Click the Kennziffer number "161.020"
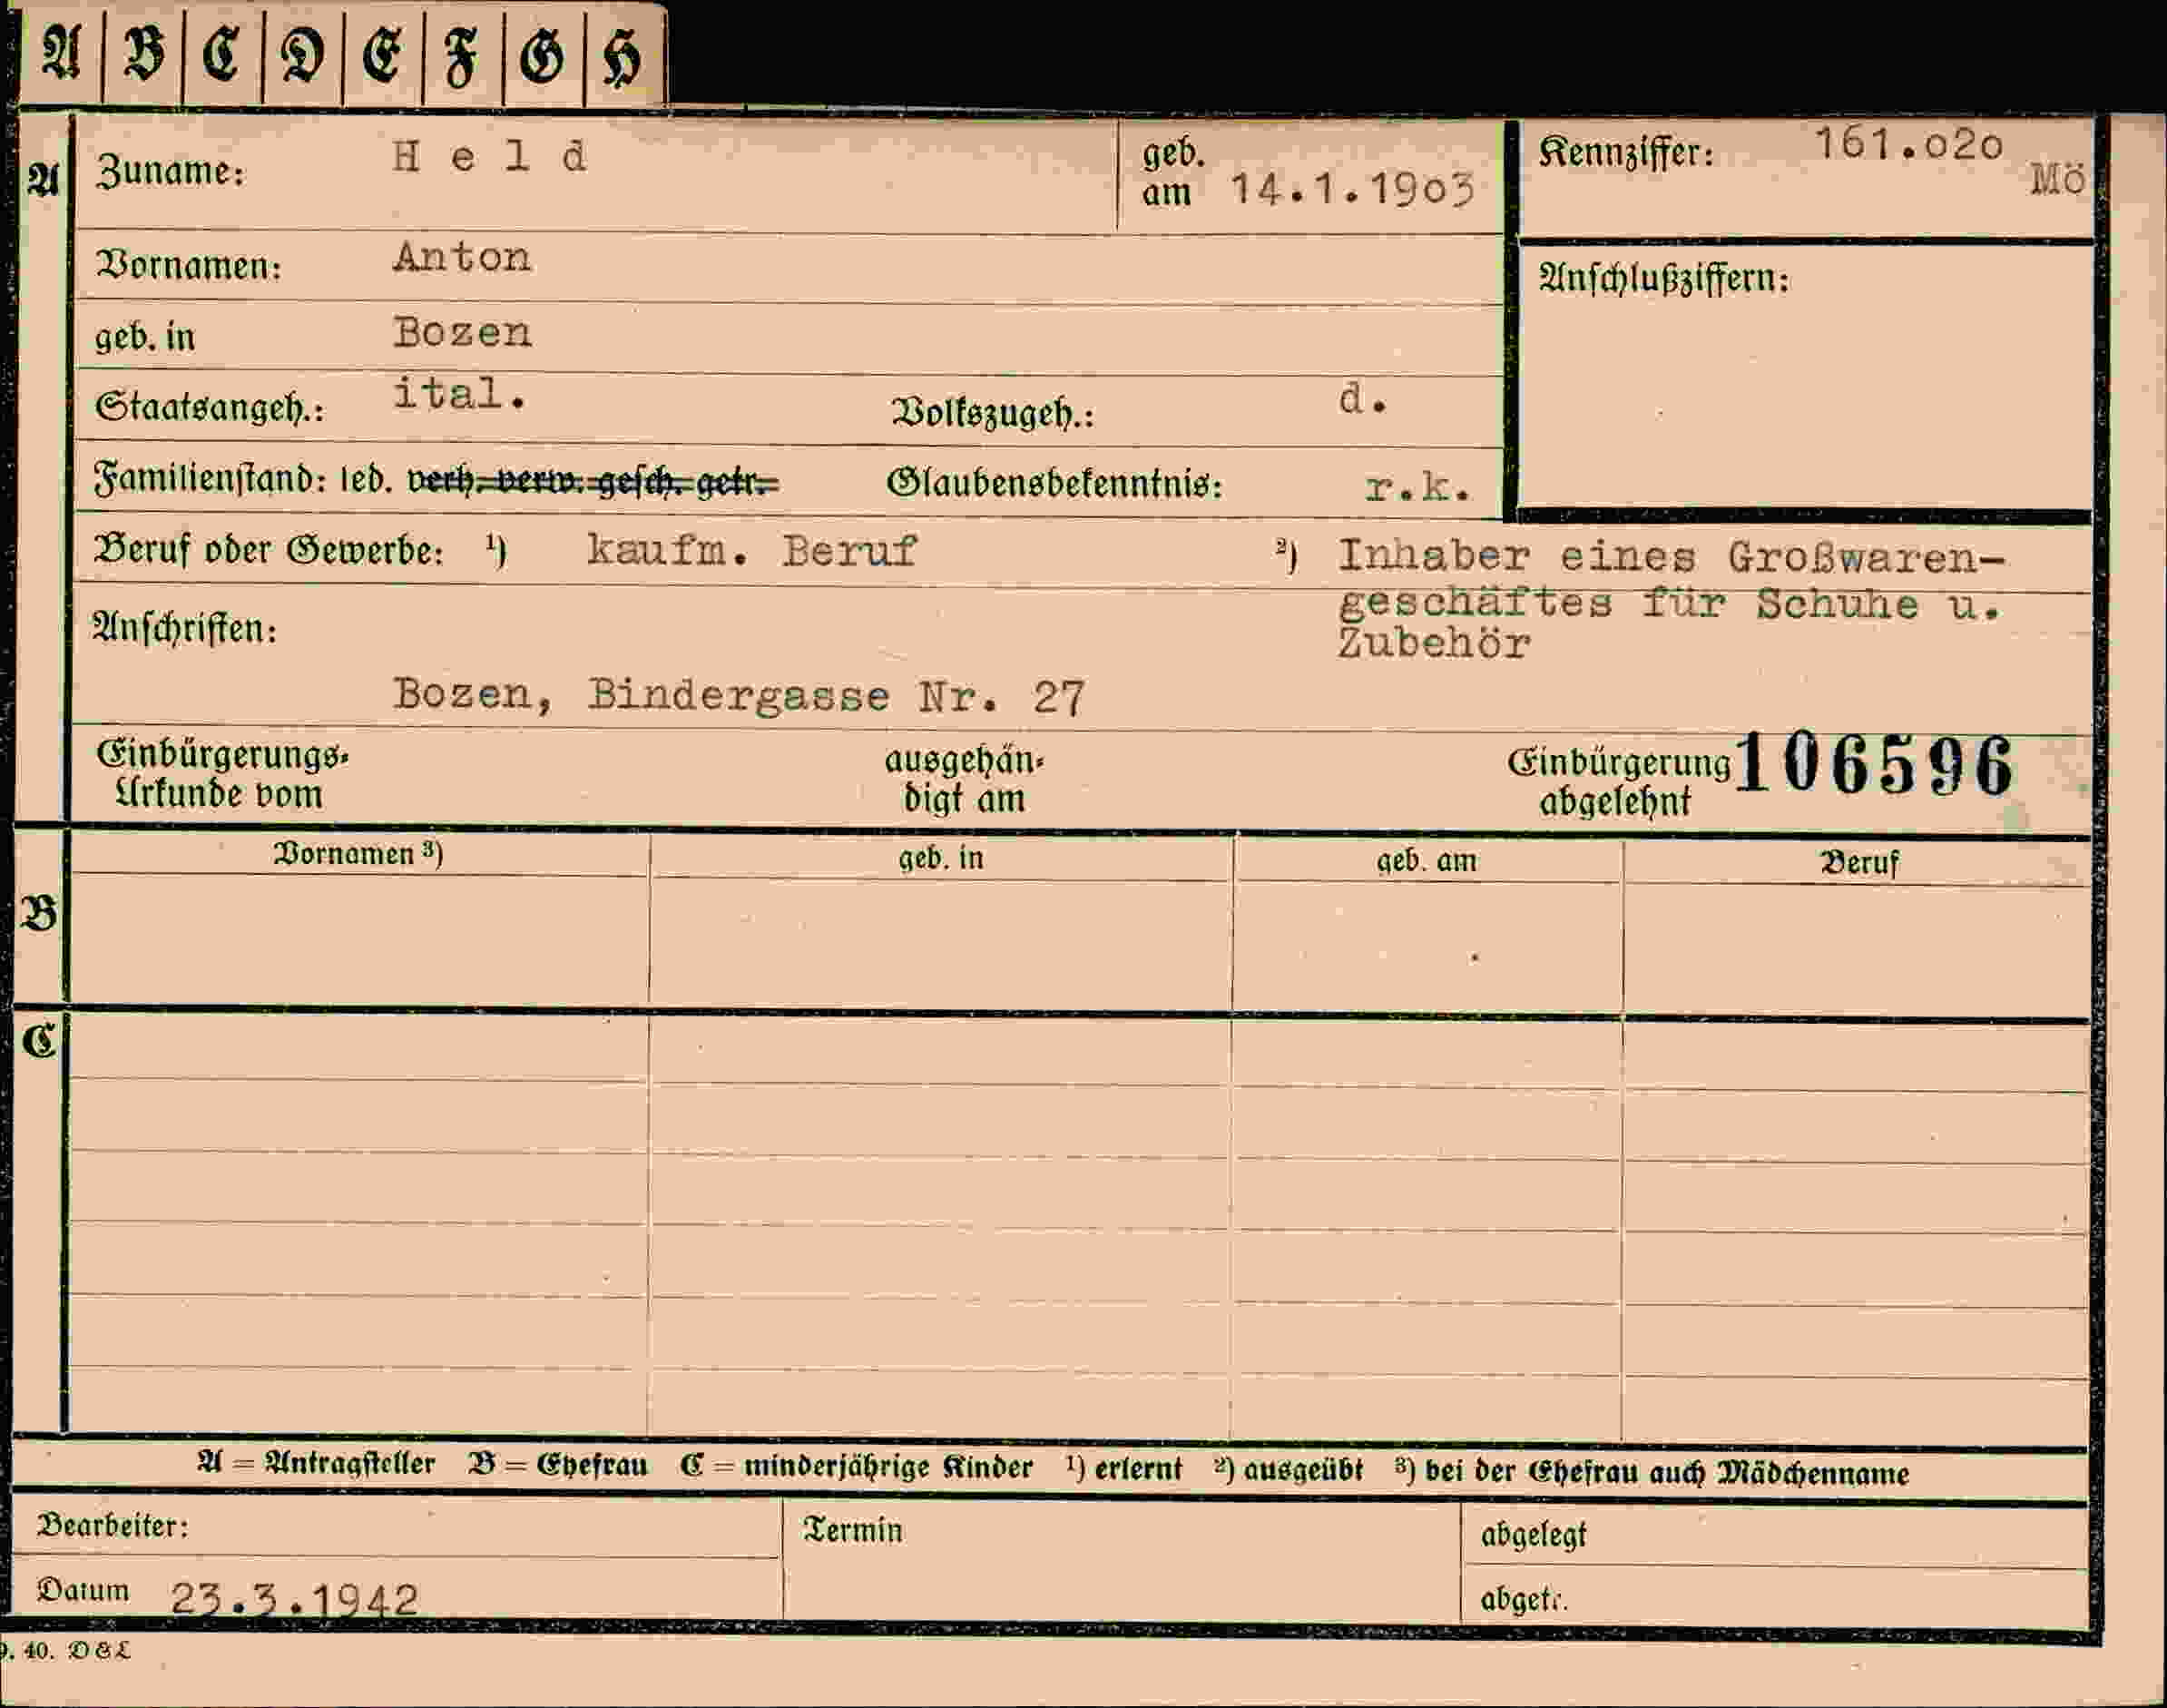 (x=1909, y=145)
